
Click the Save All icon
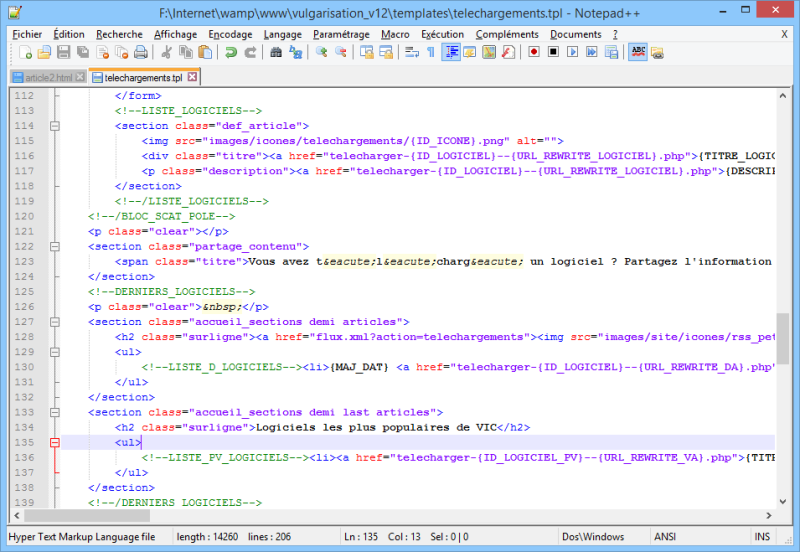pyautogui.click(x=83, y=52)
